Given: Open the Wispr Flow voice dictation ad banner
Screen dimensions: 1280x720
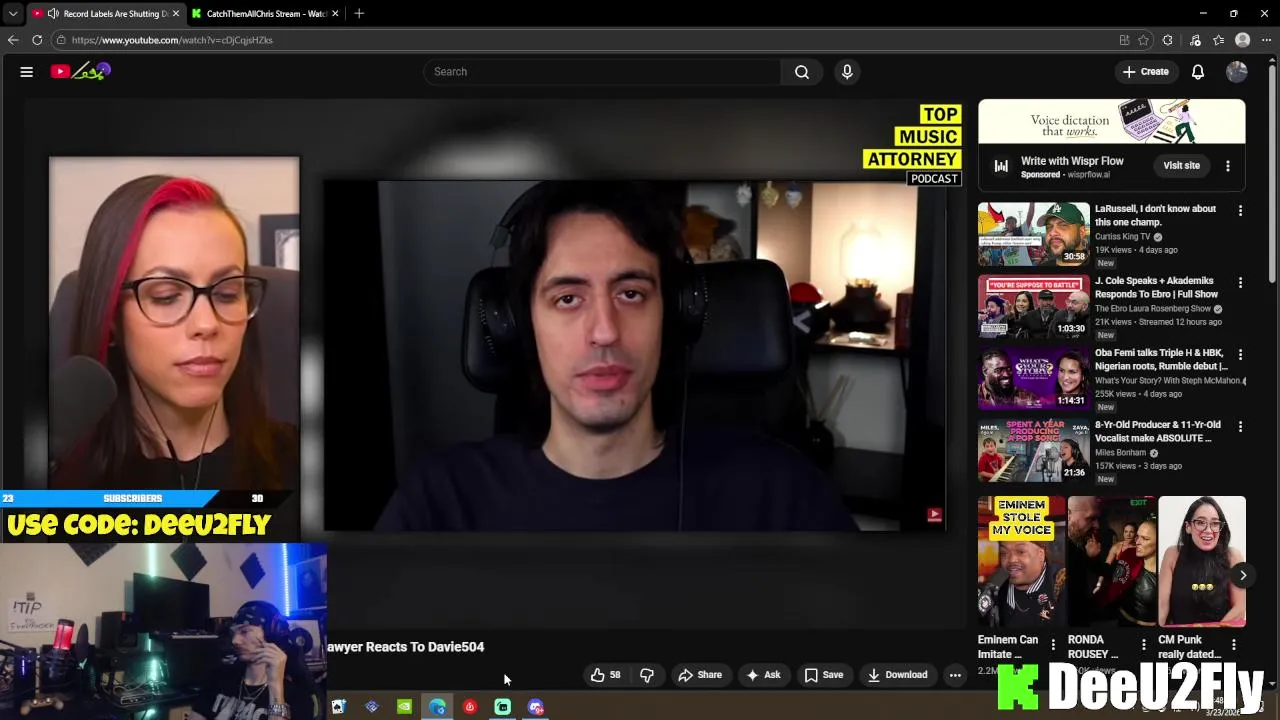Looking at the screenshot, I should point(1112,122).
